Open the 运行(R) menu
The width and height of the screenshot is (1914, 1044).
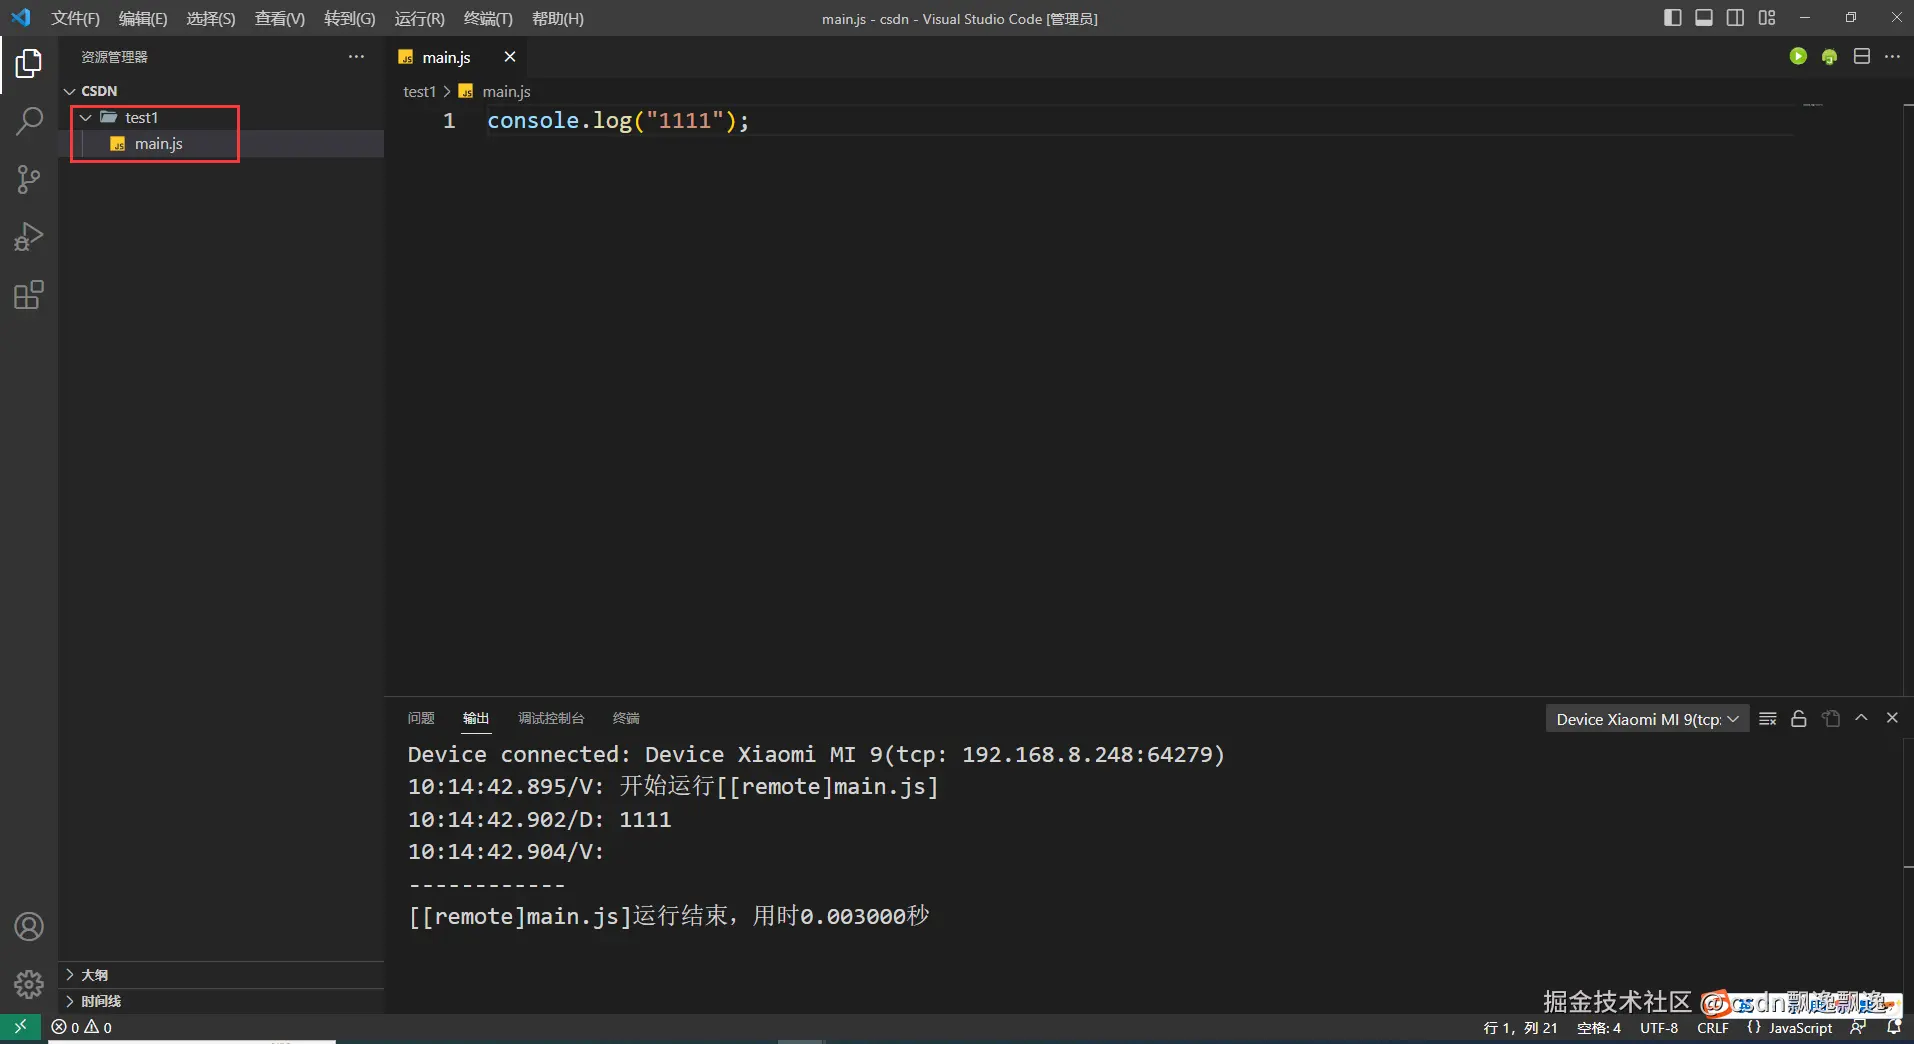click(419, 19)
